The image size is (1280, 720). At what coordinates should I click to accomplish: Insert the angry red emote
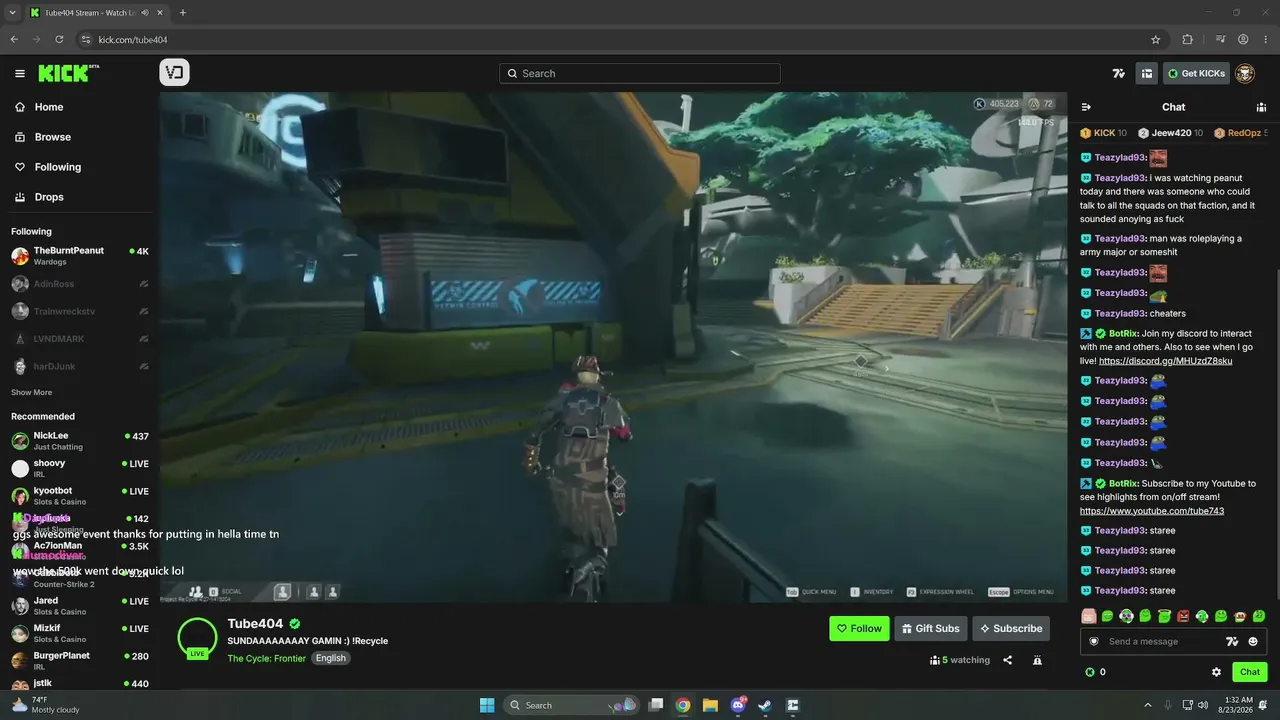tap(1183, 616)
